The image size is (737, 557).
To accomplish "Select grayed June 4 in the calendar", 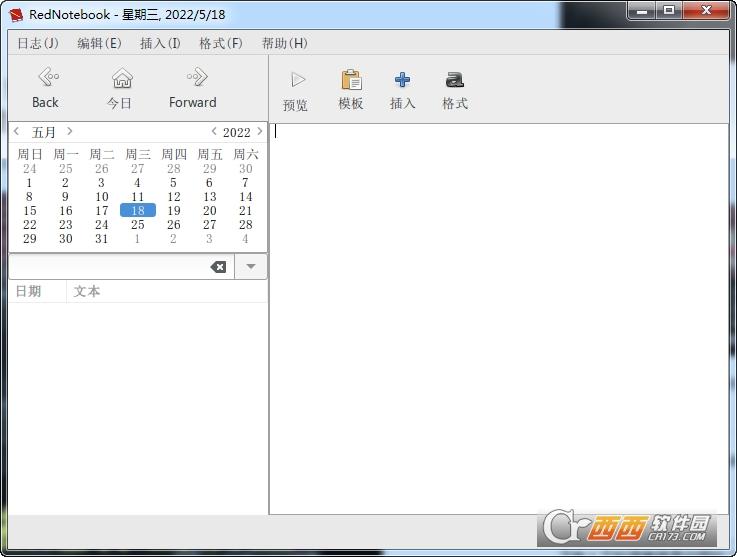I will [x=245, y=238].
